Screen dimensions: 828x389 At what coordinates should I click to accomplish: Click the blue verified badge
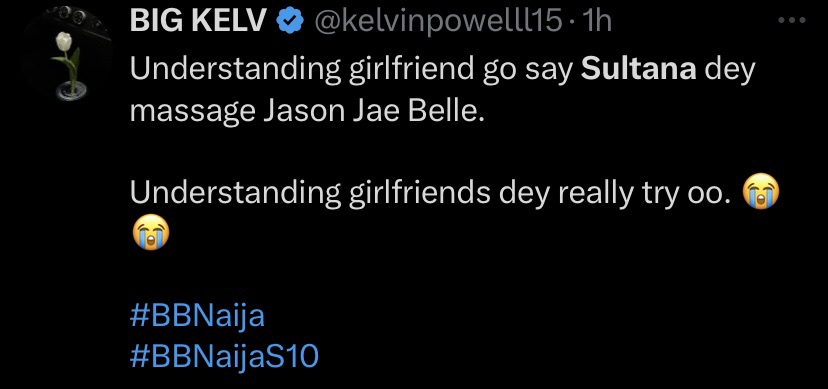[290, 22]
